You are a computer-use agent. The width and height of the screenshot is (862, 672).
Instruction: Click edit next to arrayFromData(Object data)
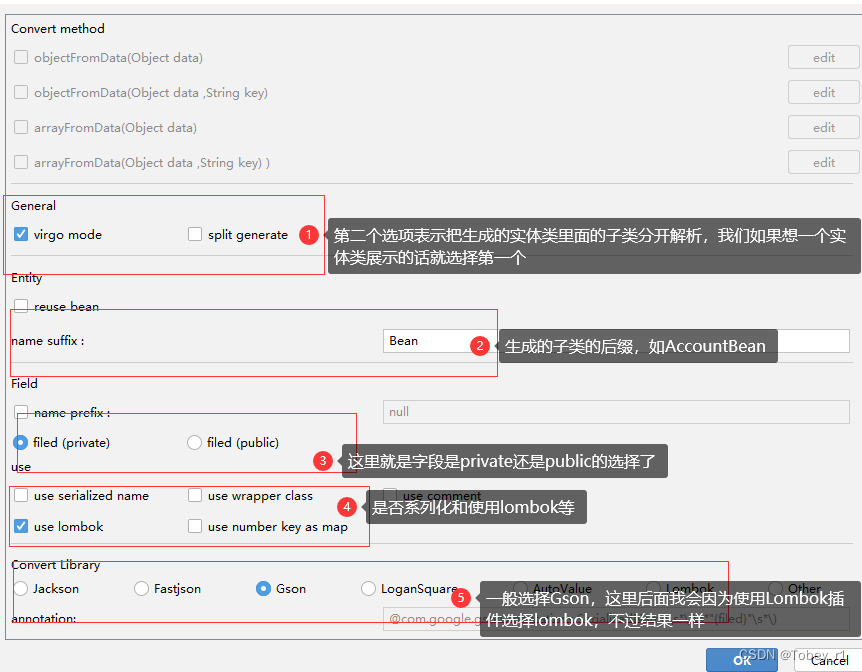tap(824, 127)
